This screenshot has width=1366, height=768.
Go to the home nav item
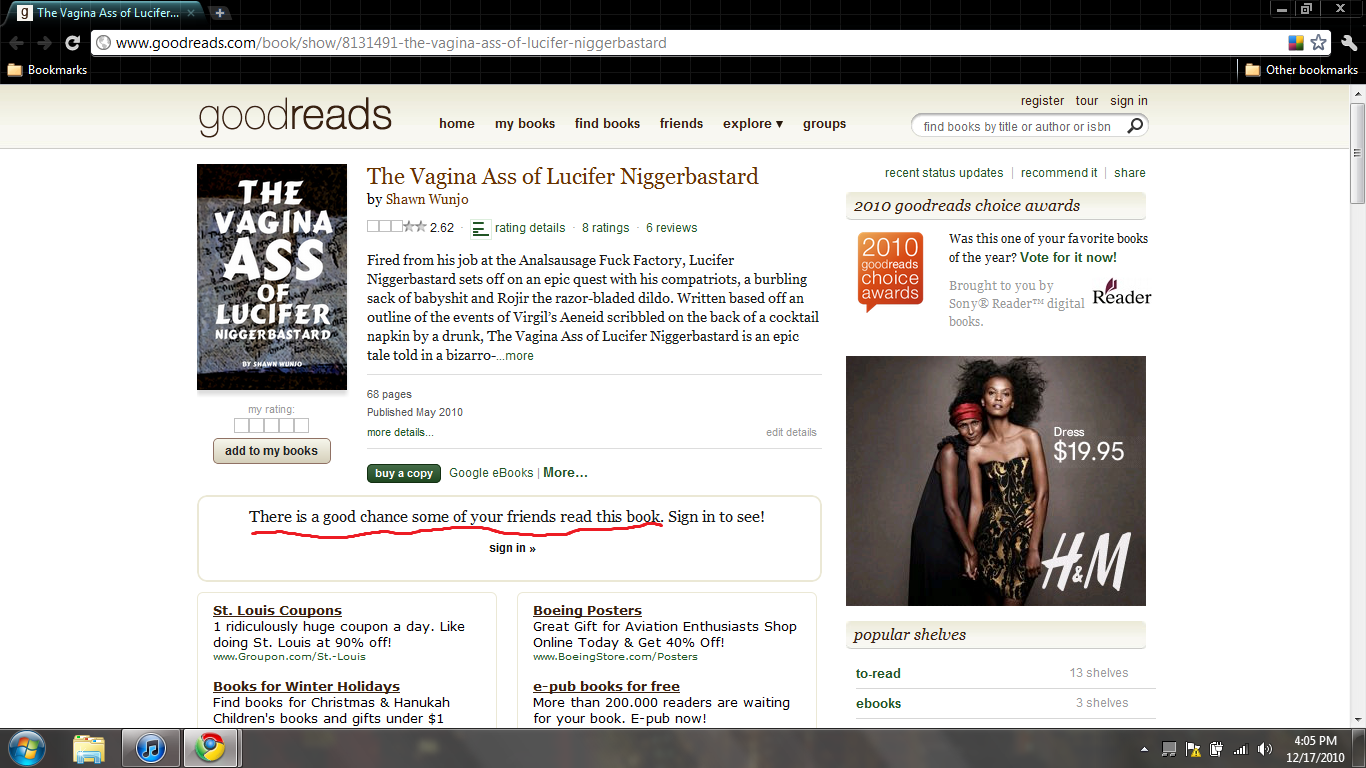pyautogui.click(x=457, y=124)
